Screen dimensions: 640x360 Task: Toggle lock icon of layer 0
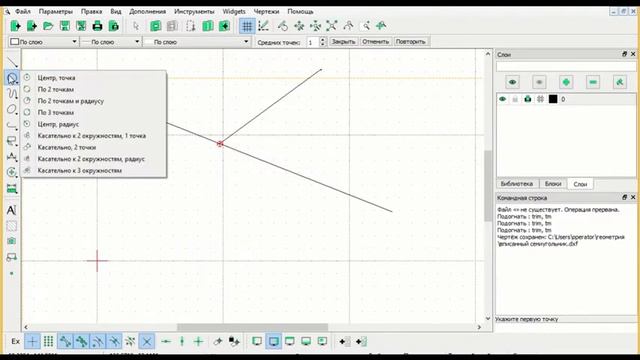coord(515,99)
